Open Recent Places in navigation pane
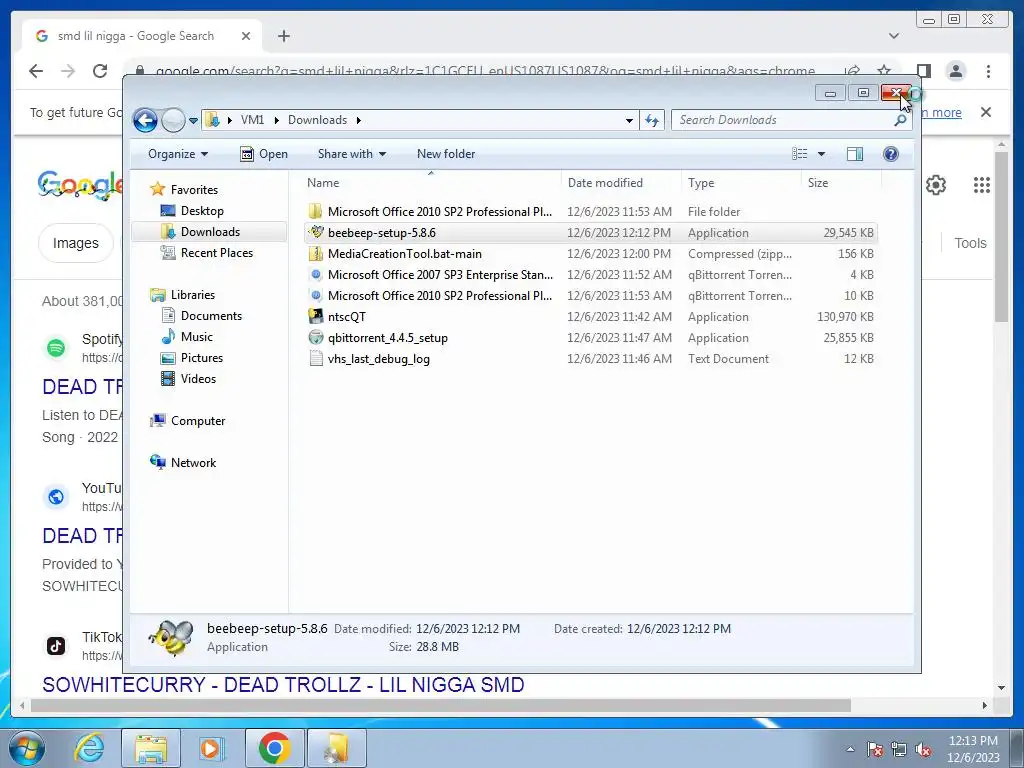This screenshot has height=768, width=1024. 216,253
